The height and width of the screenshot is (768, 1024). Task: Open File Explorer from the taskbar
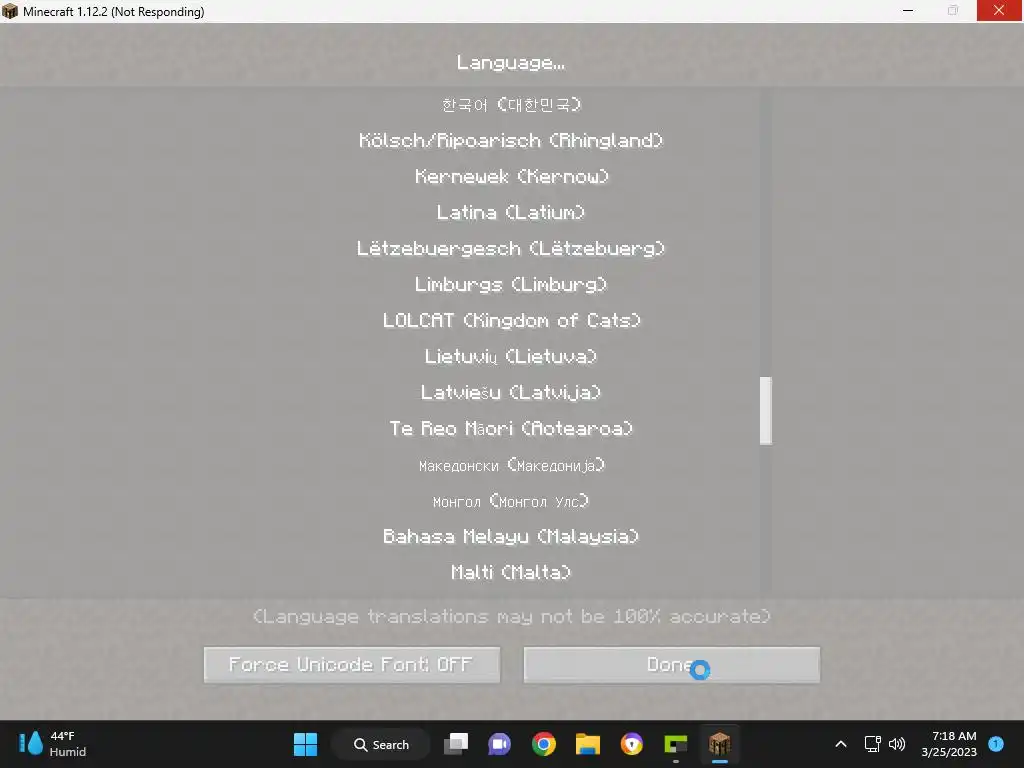tap(588, 744)
